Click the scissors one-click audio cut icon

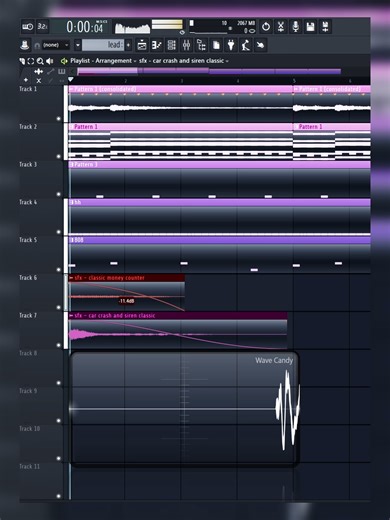coord(281,27)
